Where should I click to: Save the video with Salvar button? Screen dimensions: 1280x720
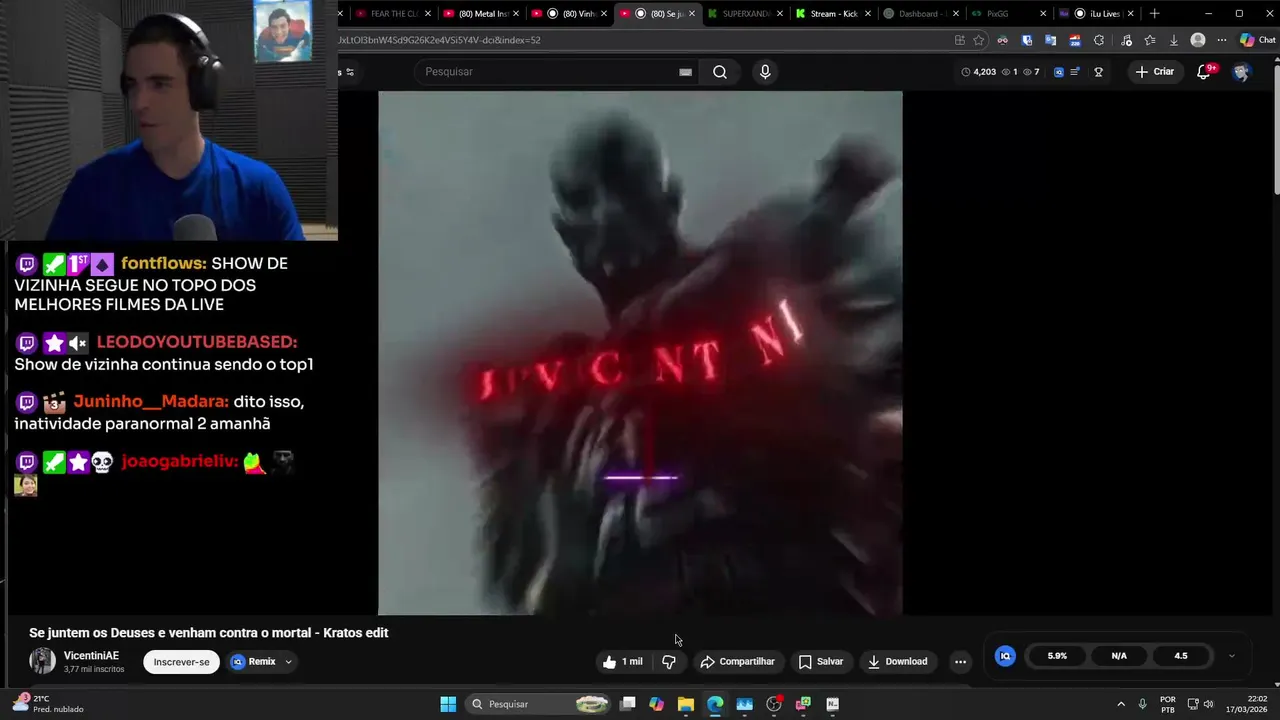click(821, 662)
